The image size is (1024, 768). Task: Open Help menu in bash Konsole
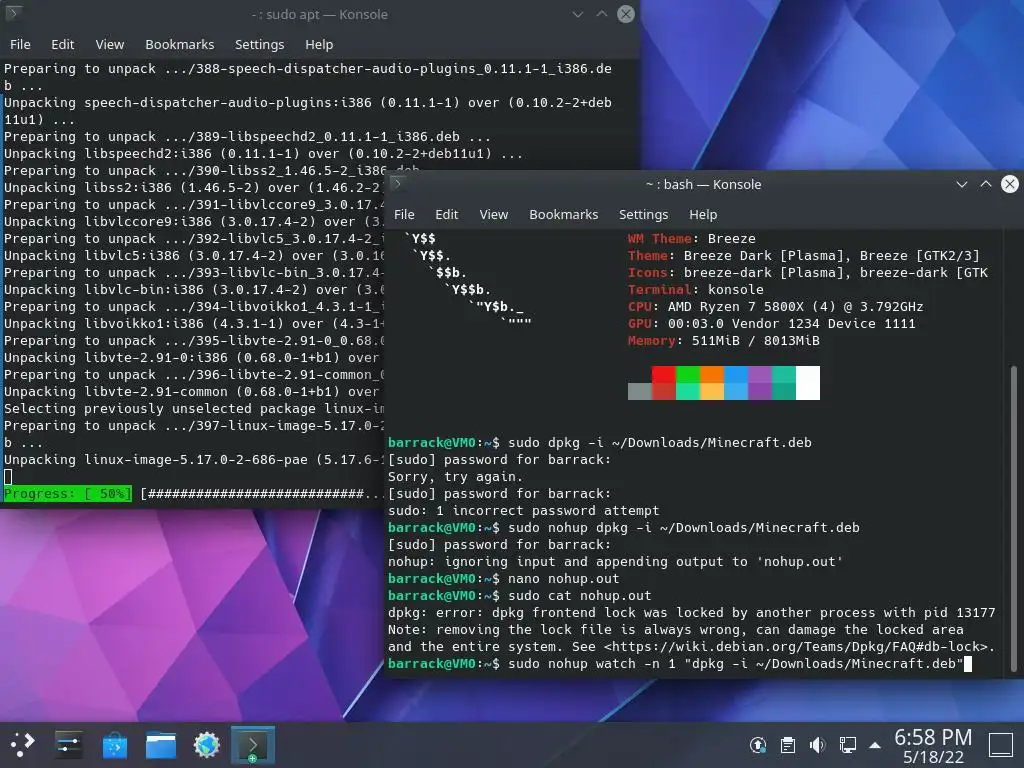(703, 214)
